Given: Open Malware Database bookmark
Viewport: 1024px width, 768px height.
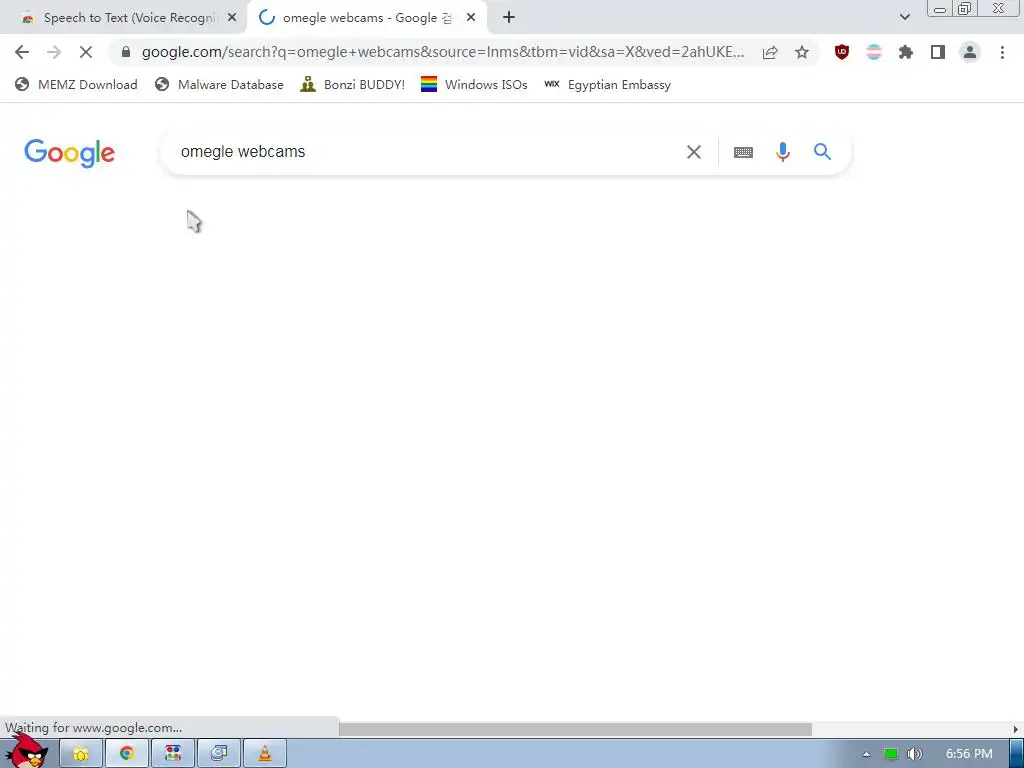Looking at the screenshot, I should (x=219, y=84).
